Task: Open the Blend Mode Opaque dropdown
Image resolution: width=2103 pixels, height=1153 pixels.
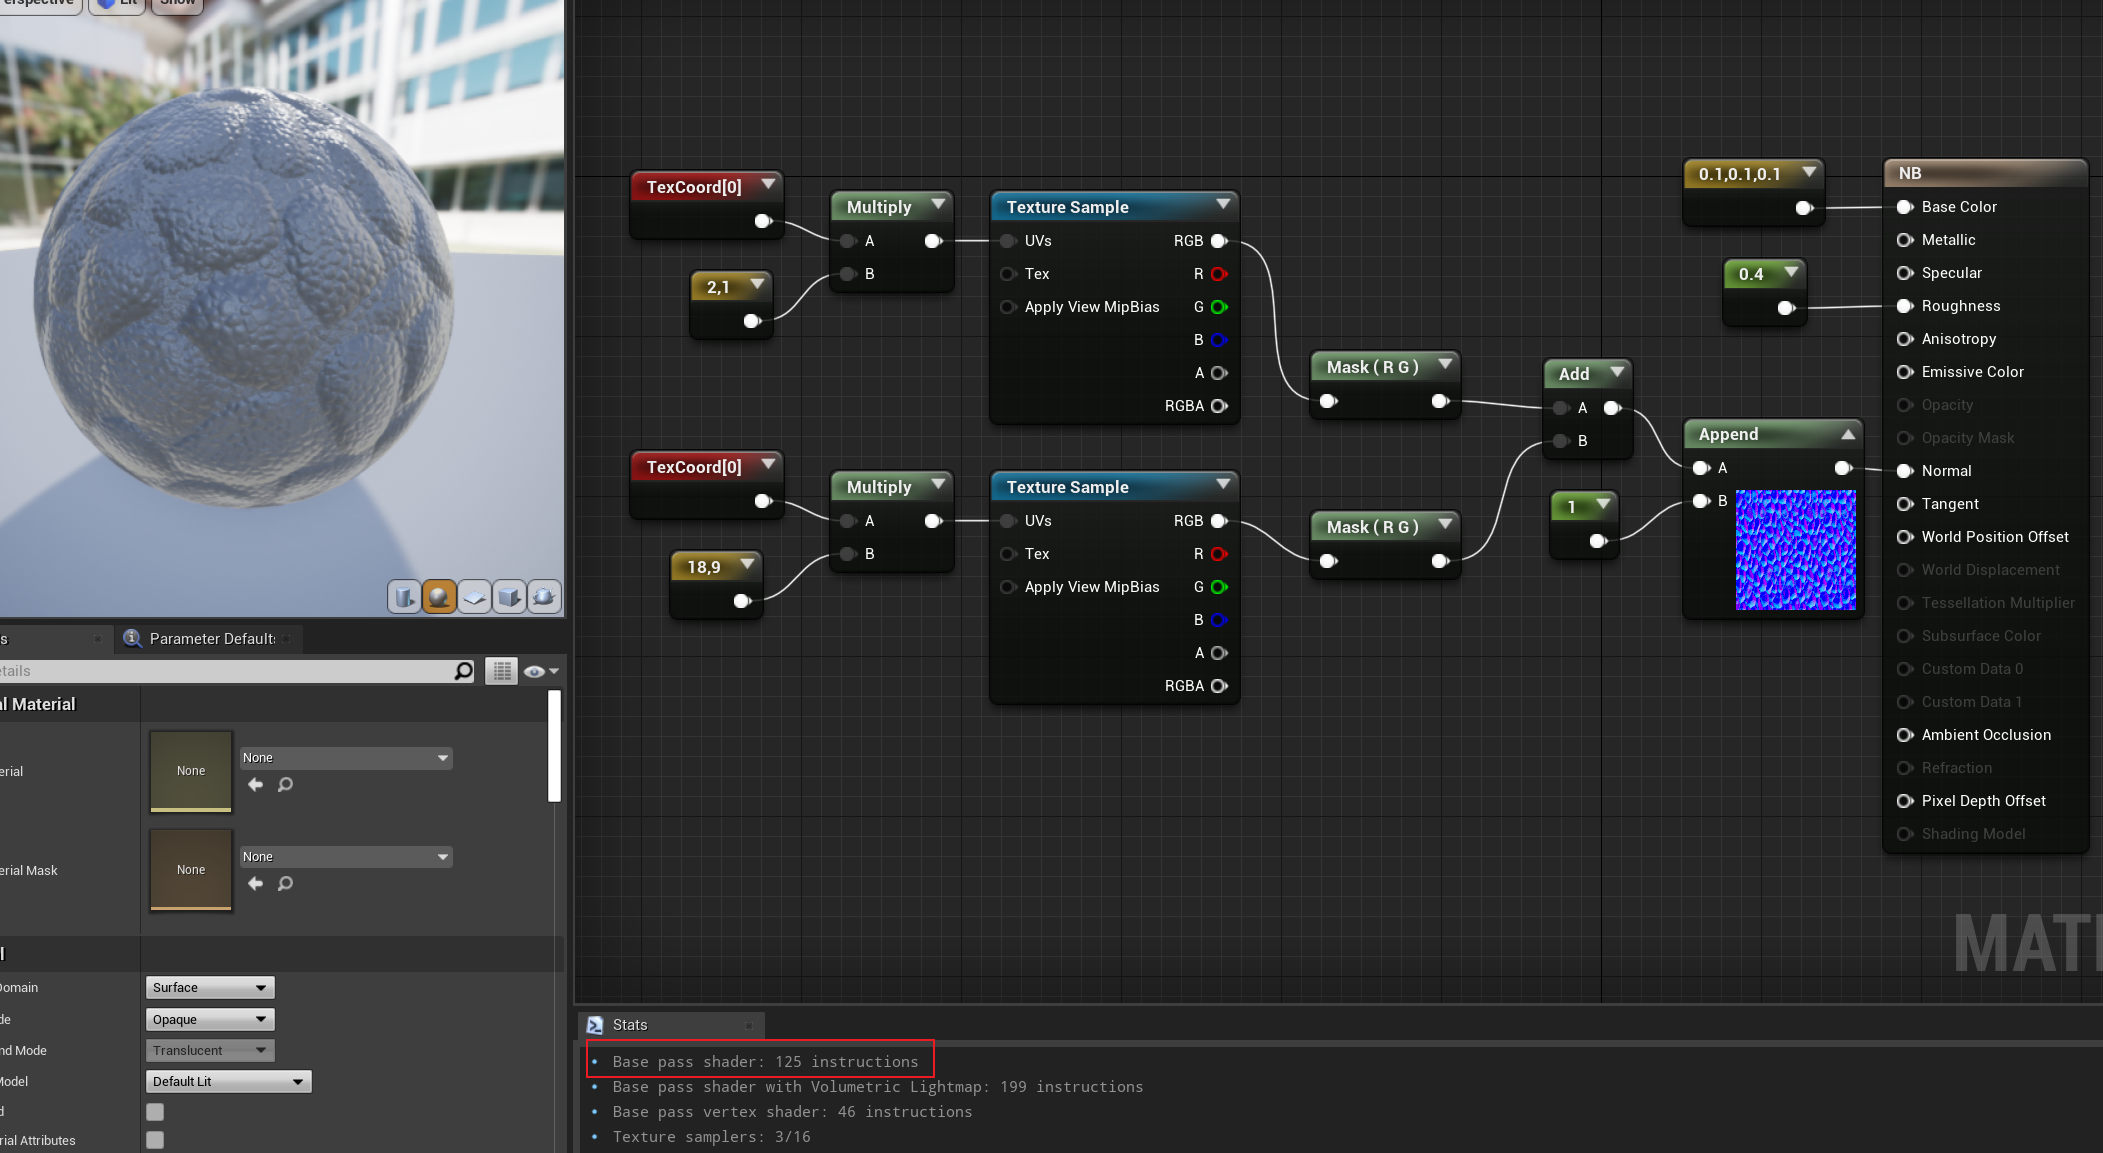Action: 209,1019
